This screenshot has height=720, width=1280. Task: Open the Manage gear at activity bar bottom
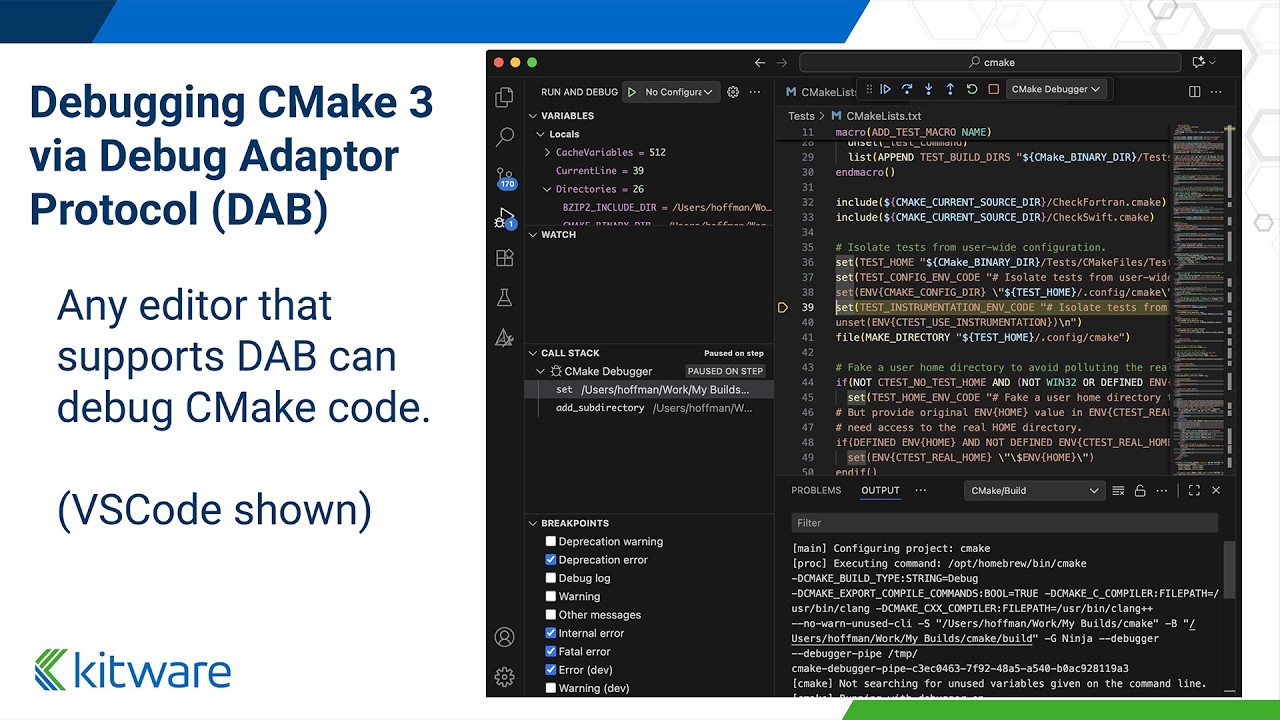505,677
